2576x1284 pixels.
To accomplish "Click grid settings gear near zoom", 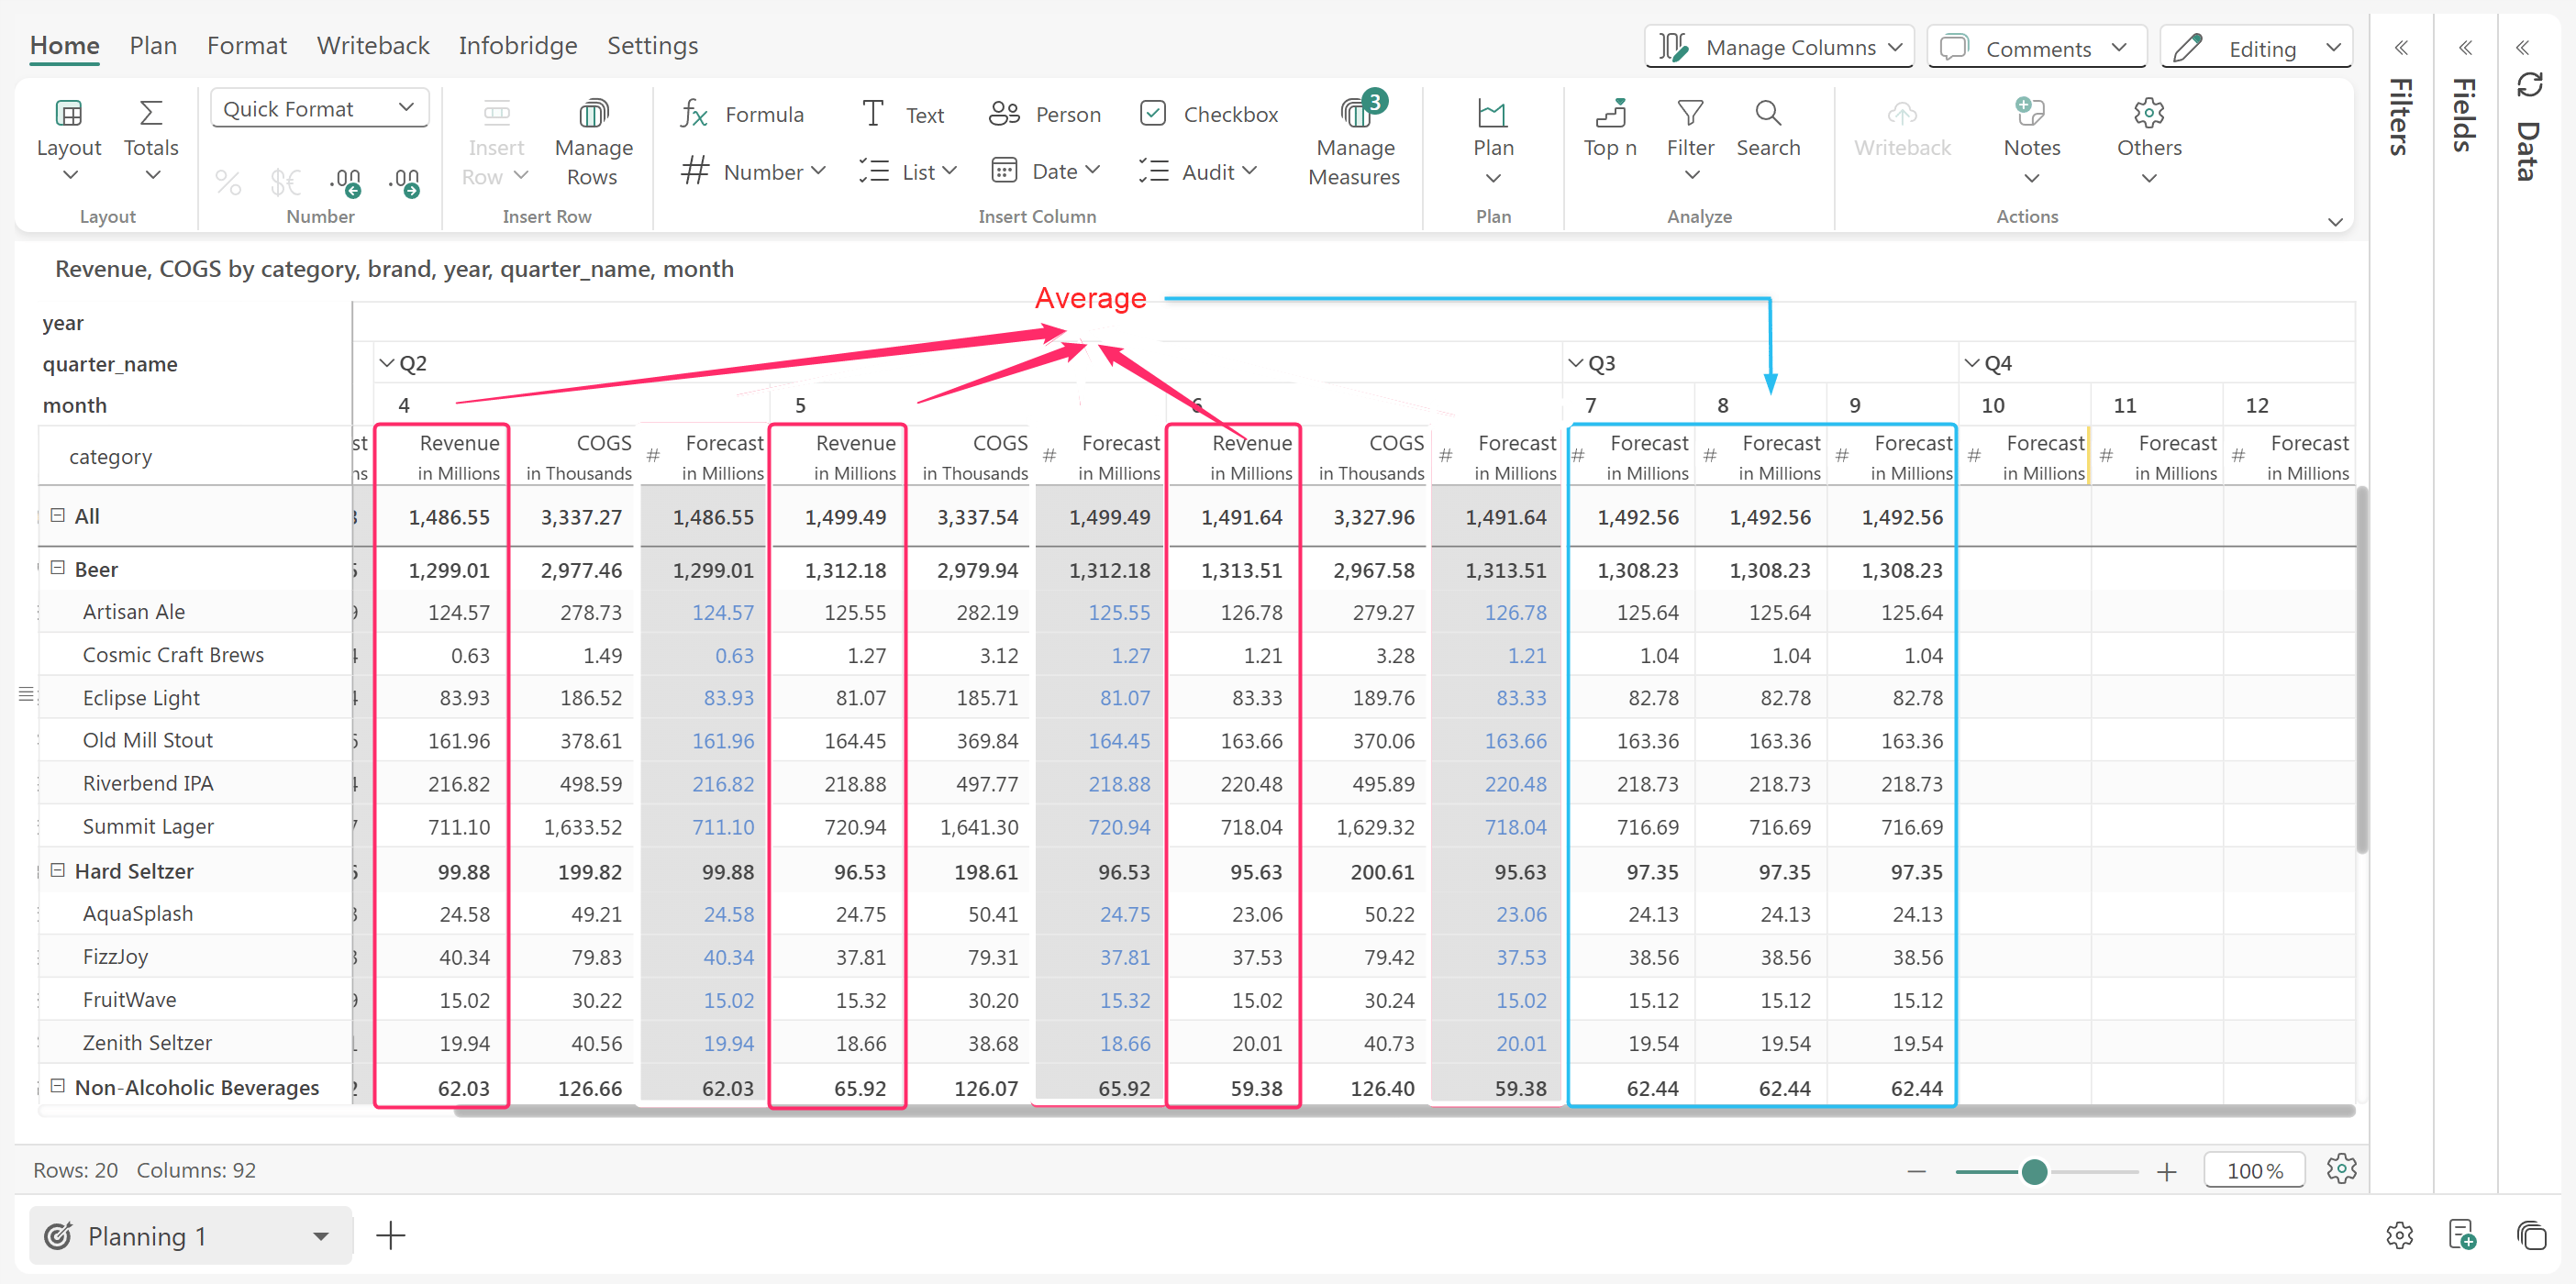I will click(x=2340, y=1168).
